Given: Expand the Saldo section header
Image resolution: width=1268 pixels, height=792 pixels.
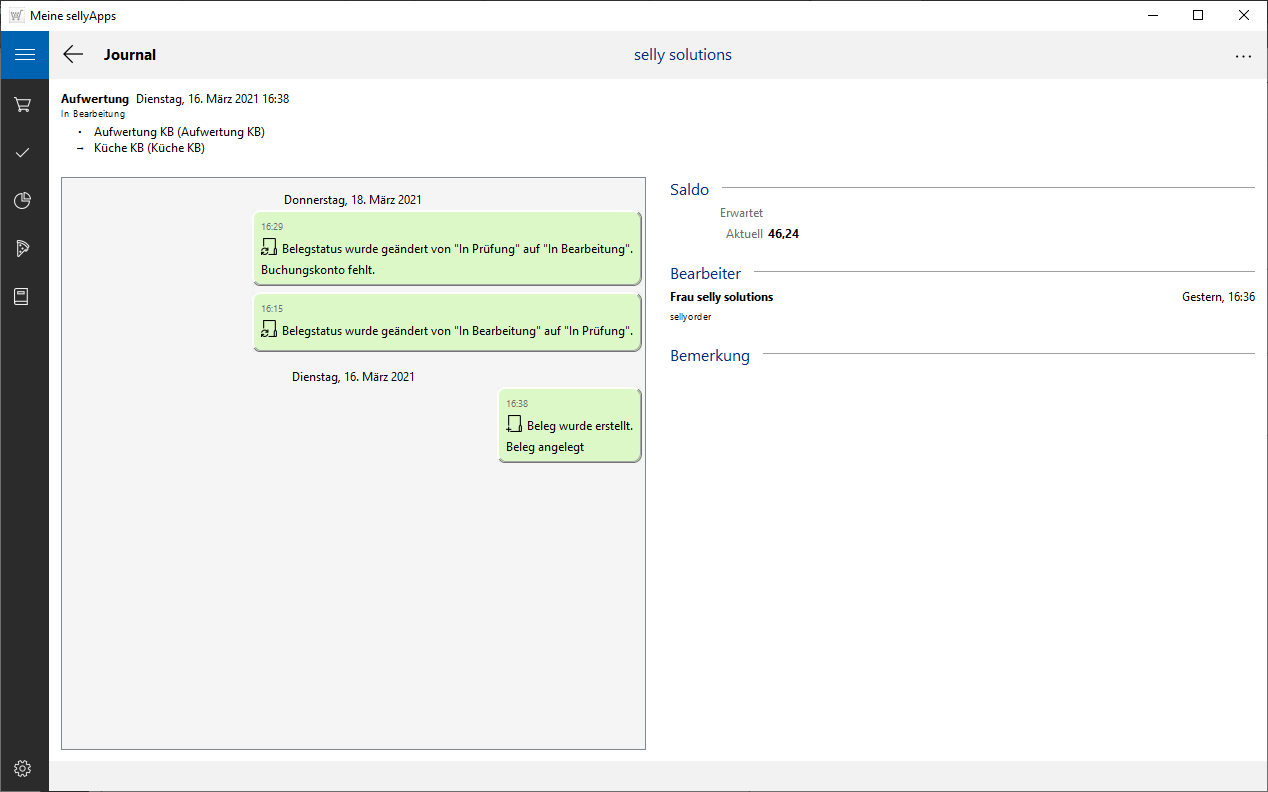Looking at the screenshot, I should [x=689, y=189].
